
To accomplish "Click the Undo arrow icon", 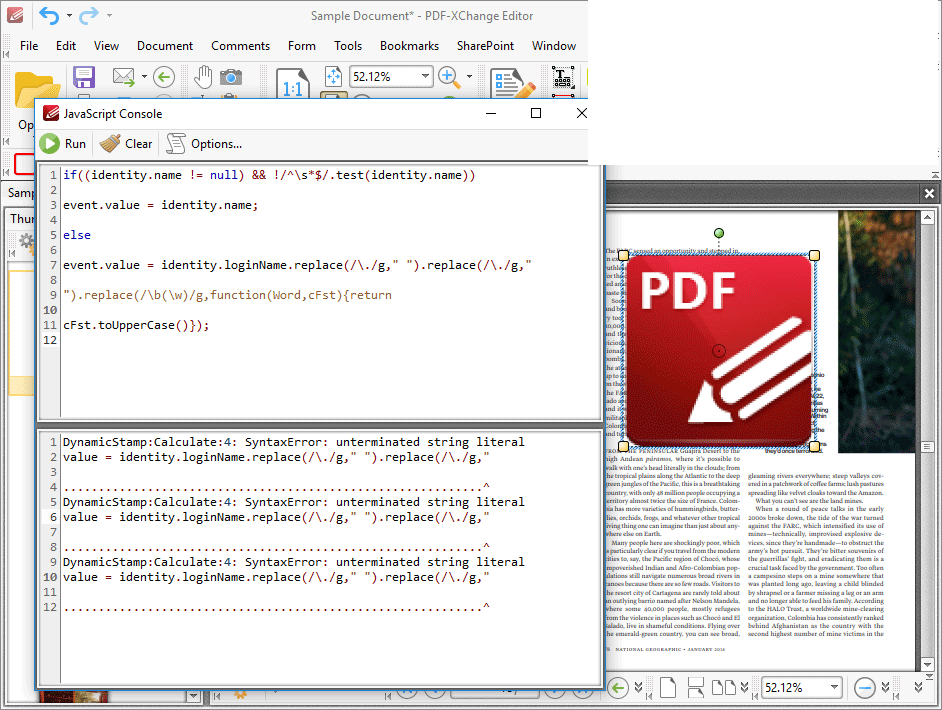I will point(49,15).
